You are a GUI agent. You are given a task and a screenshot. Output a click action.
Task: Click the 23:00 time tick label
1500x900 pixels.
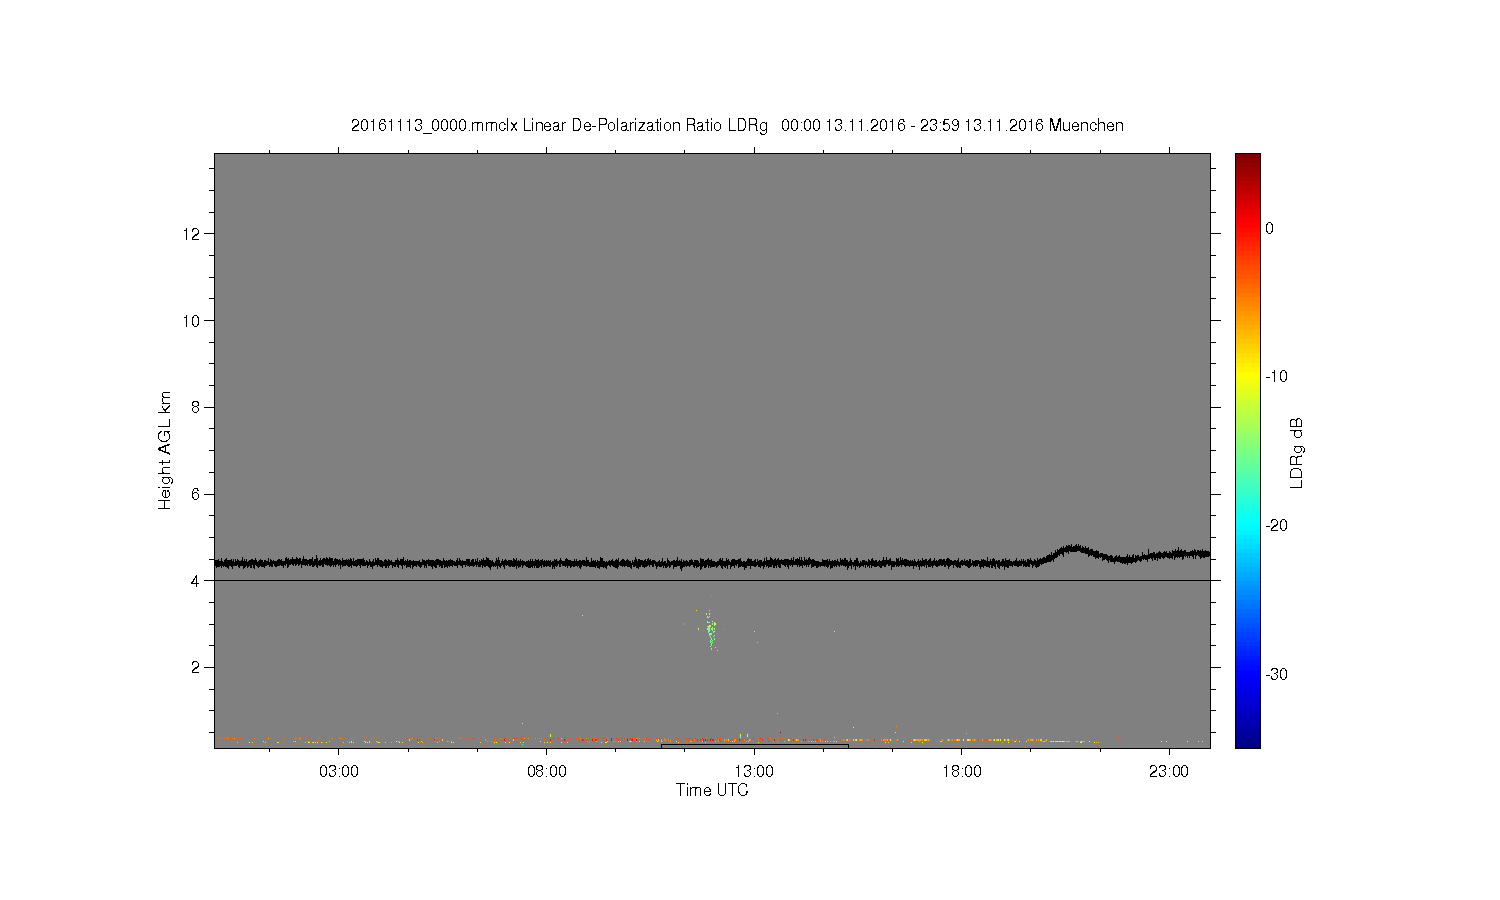coord(1169,771)
